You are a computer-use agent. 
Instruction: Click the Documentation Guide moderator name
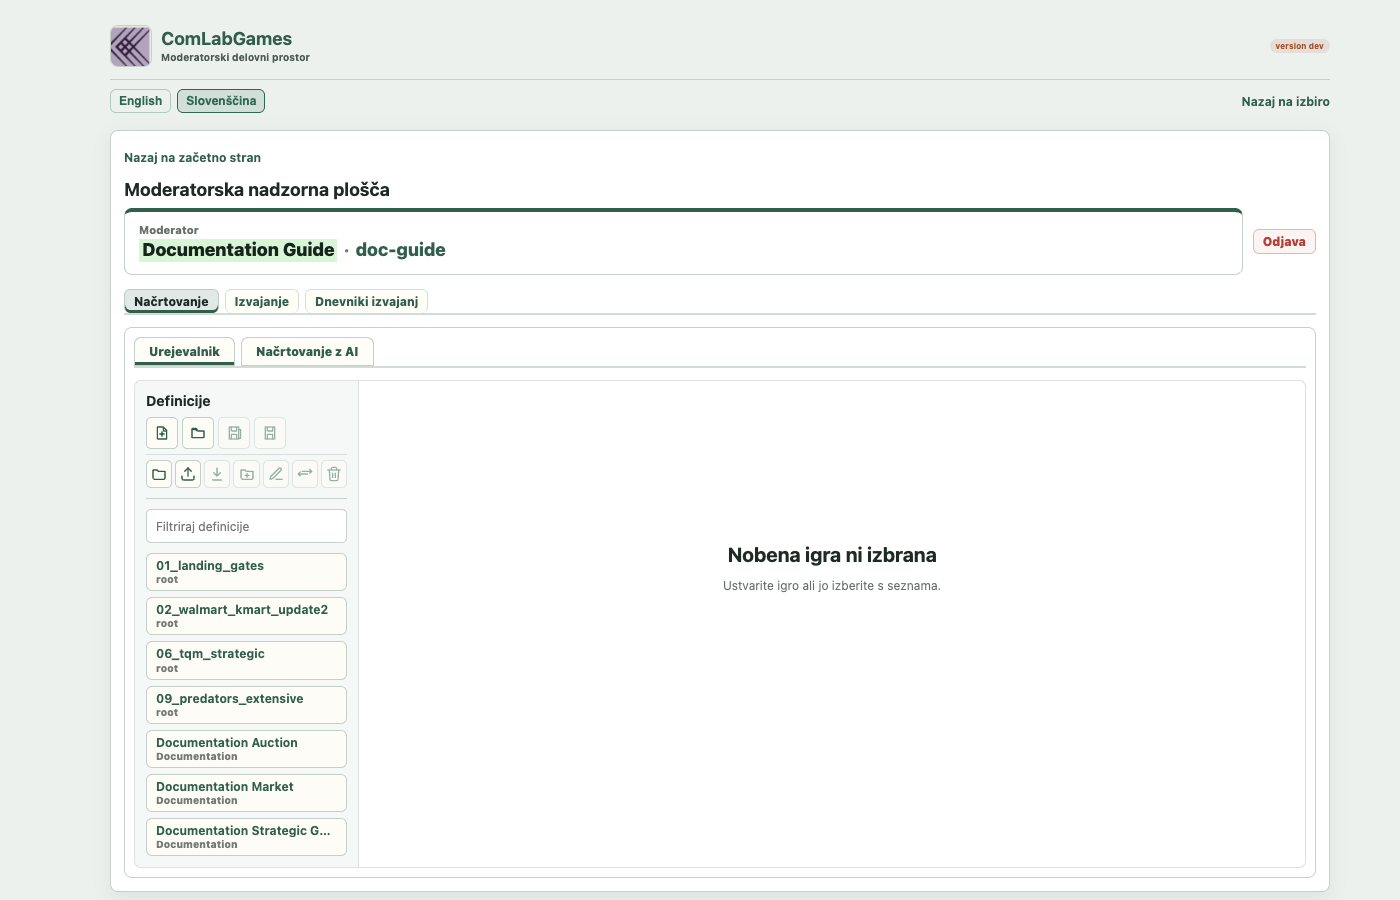[238, 250]
